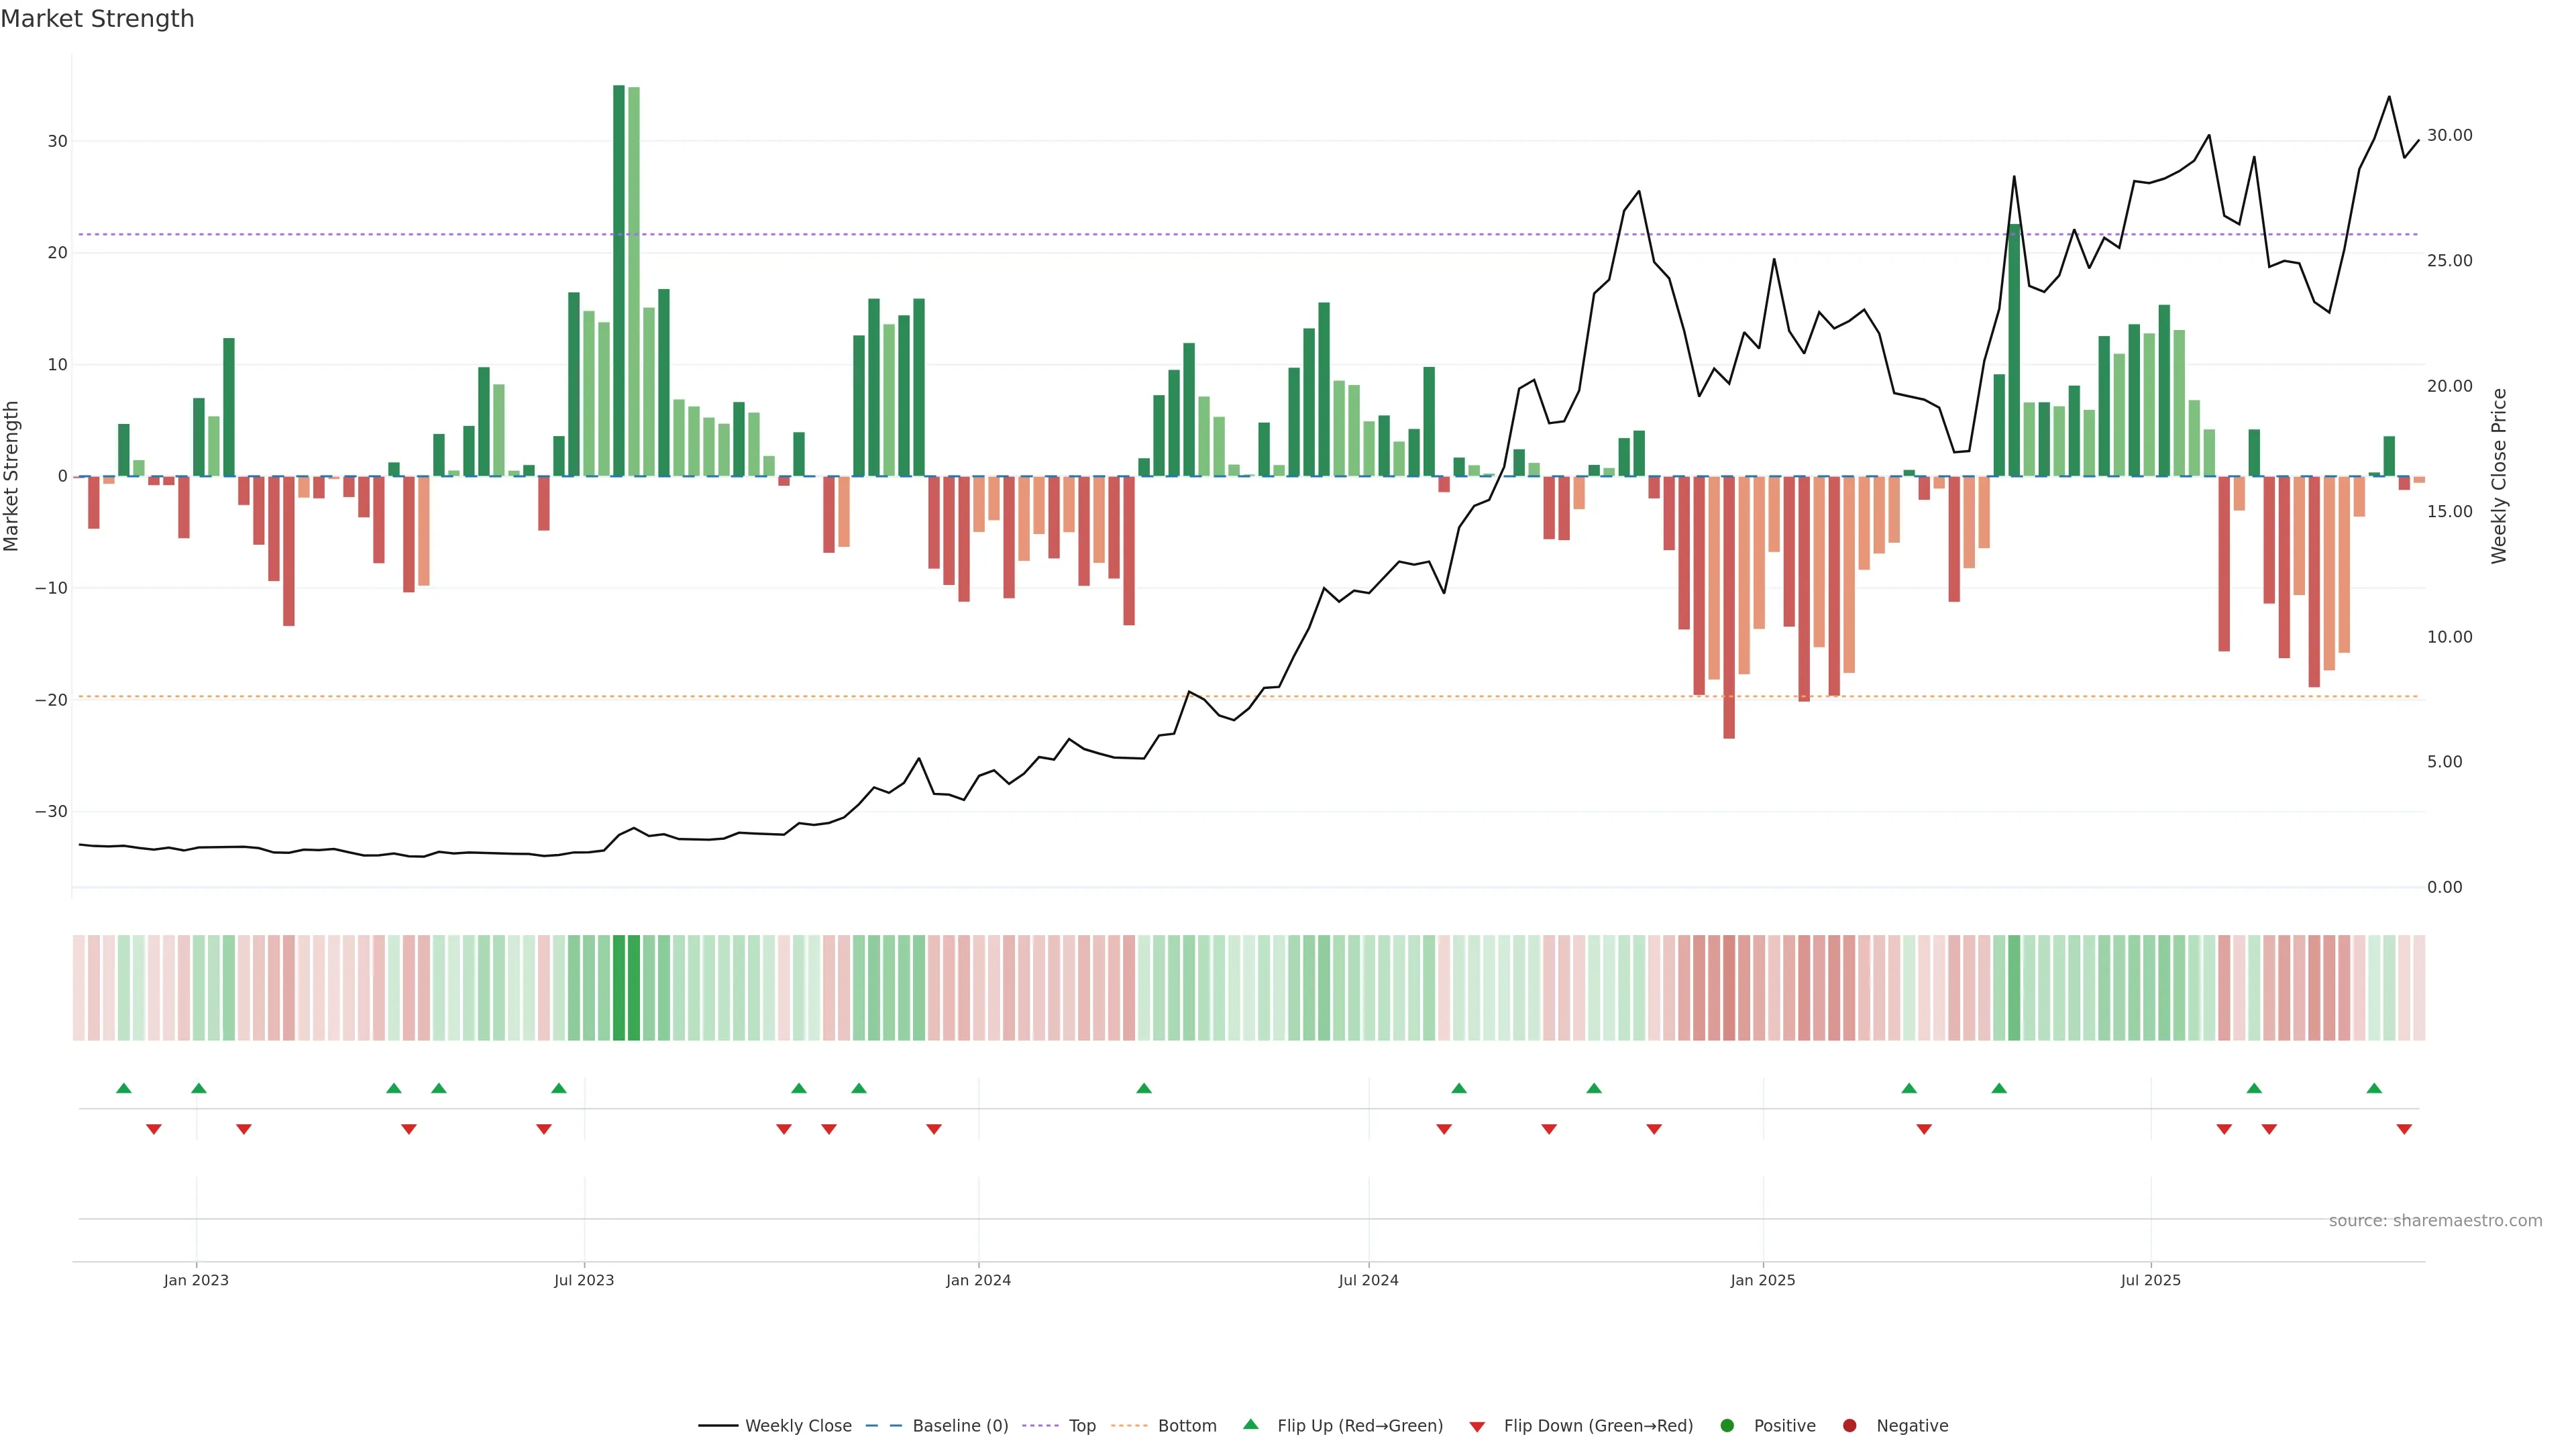This screenshot has height=1449, width=2576.
Task: Click the last red flip-down triangle marker
Action: [2404, 1129]
